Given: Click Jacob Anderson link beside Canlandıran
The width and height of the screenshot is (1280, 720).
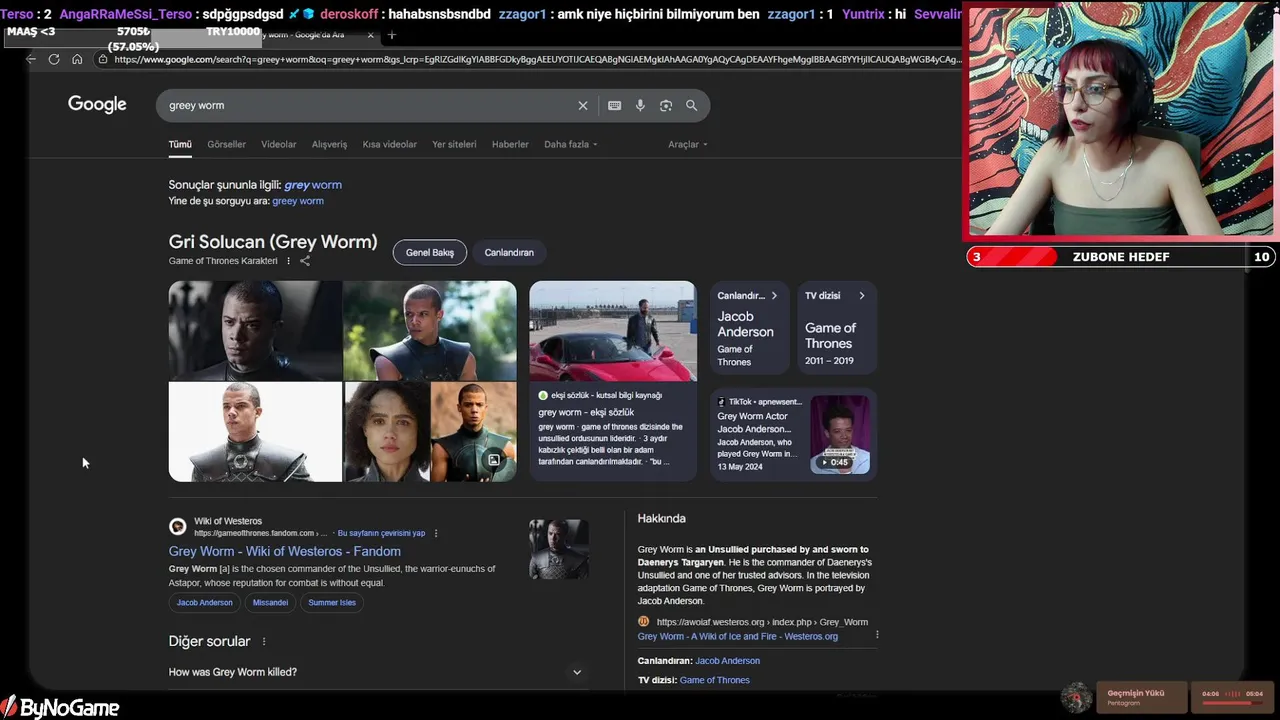Looking at the screenshot, I should (x=727, y=661).
